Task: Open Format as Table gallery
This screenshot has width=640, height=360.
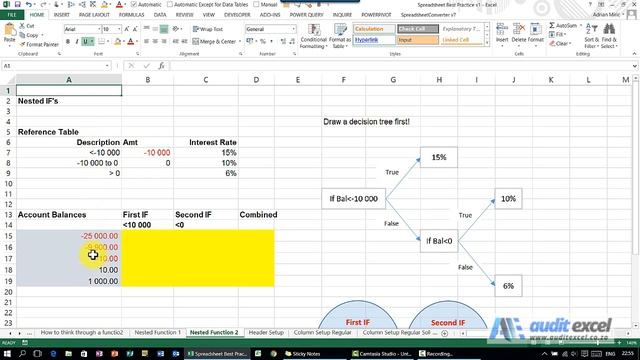Action: click(x=340, y=36)
